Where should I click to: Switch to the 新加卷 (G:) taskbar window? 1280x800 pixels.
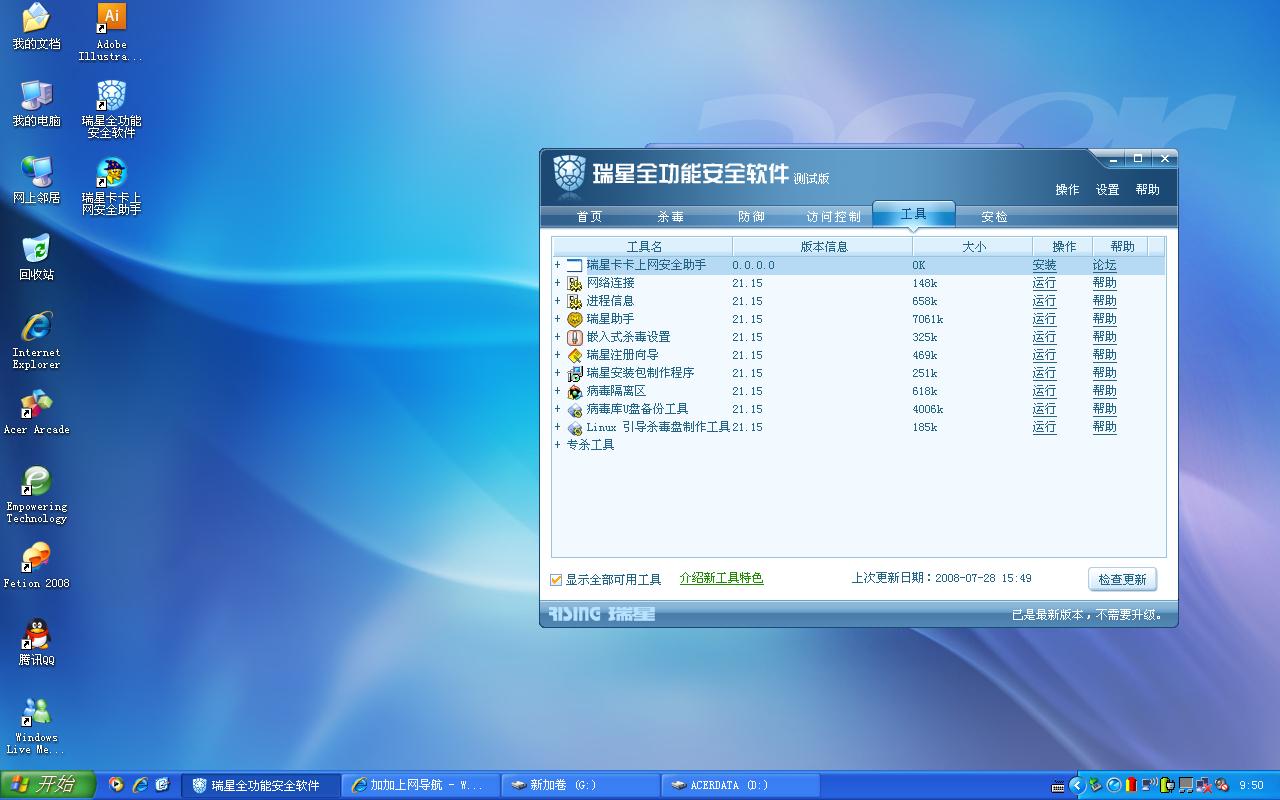click(580, 785)
